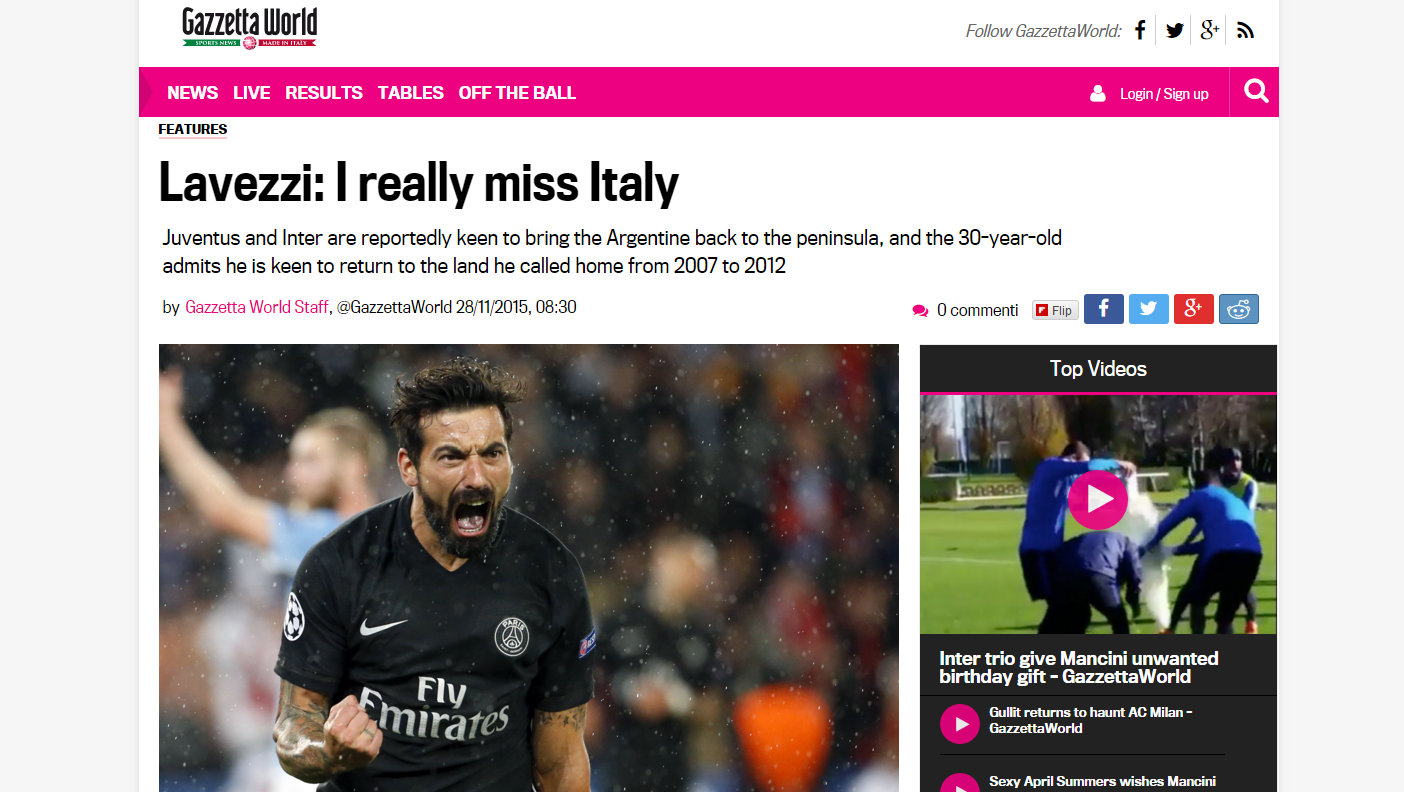Click the search magnifier icon
Image resolution: width=1404 pixels, height=792 pixels.
(1256, 92)
